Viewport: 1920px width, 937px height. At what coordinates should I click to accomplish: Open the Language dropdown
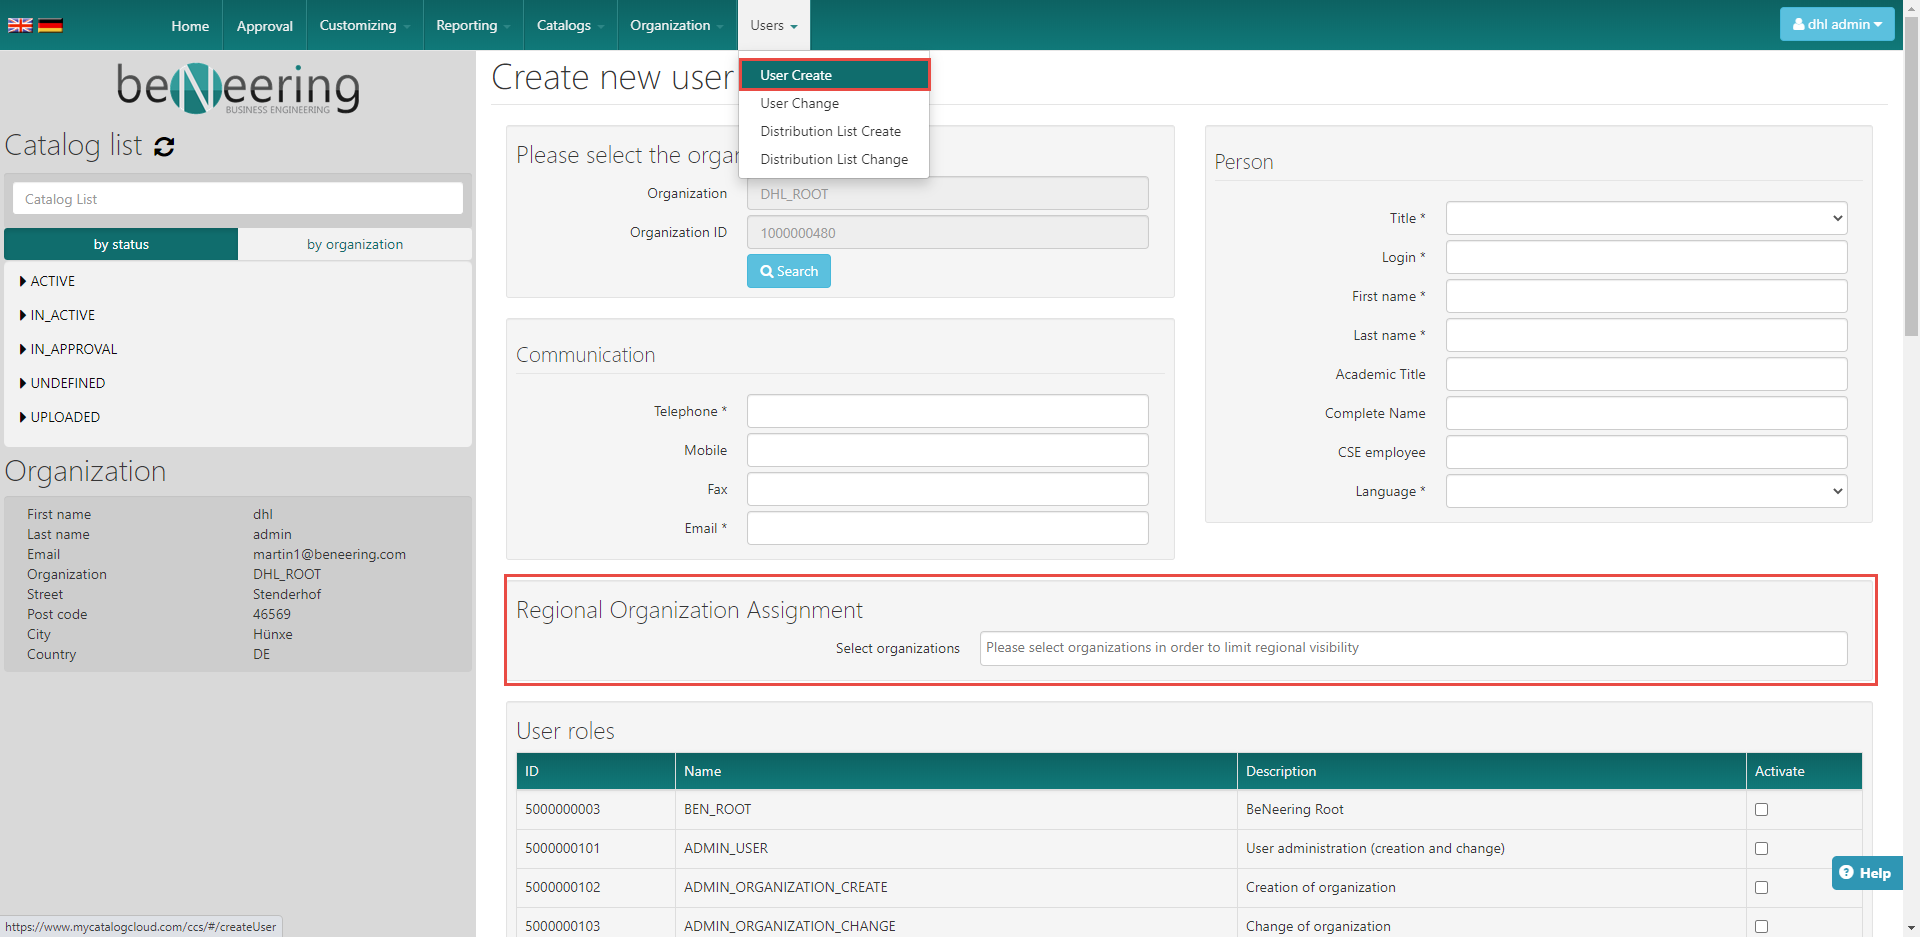(x=1645, y=491)
